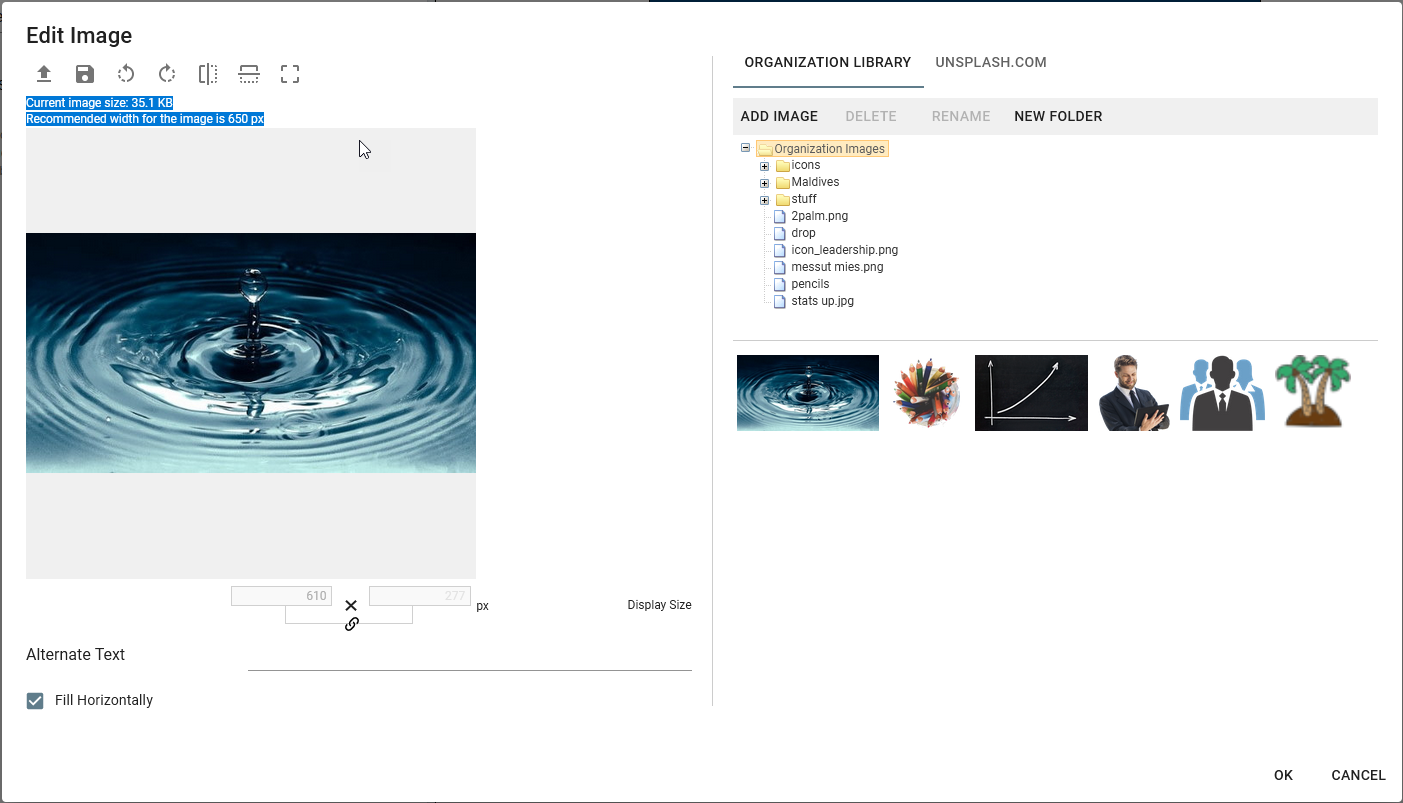Switch to the Unsplash.com tab
The height and width of the screenshot is (803, 1403).
point(990,62)
